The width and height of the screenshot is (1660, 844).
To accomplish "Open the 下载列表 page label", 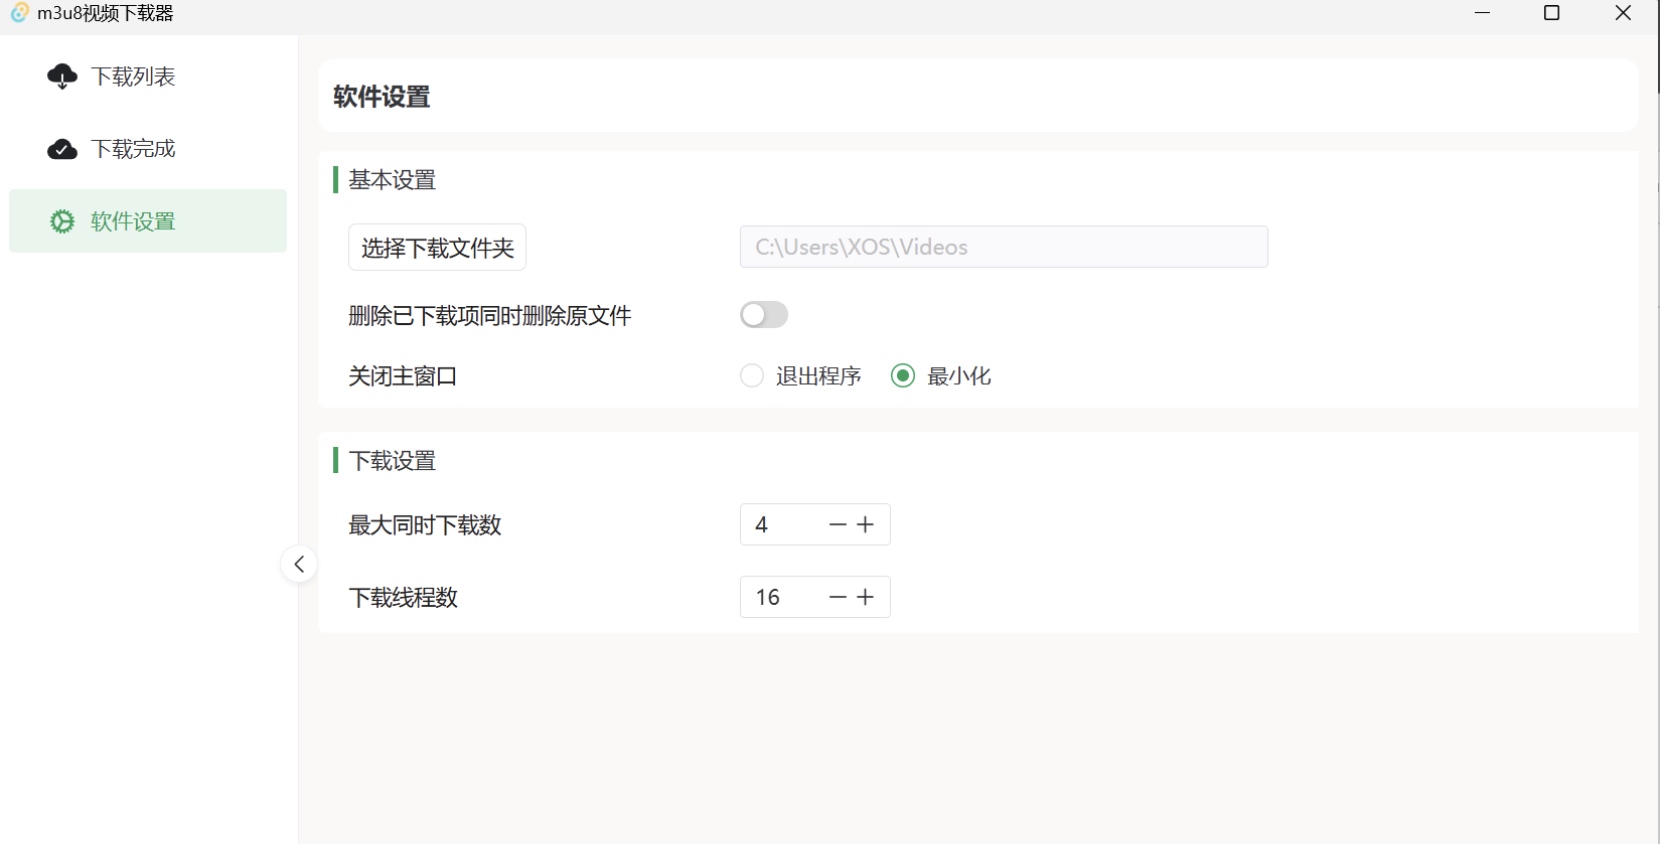I will tap(133, 76).
